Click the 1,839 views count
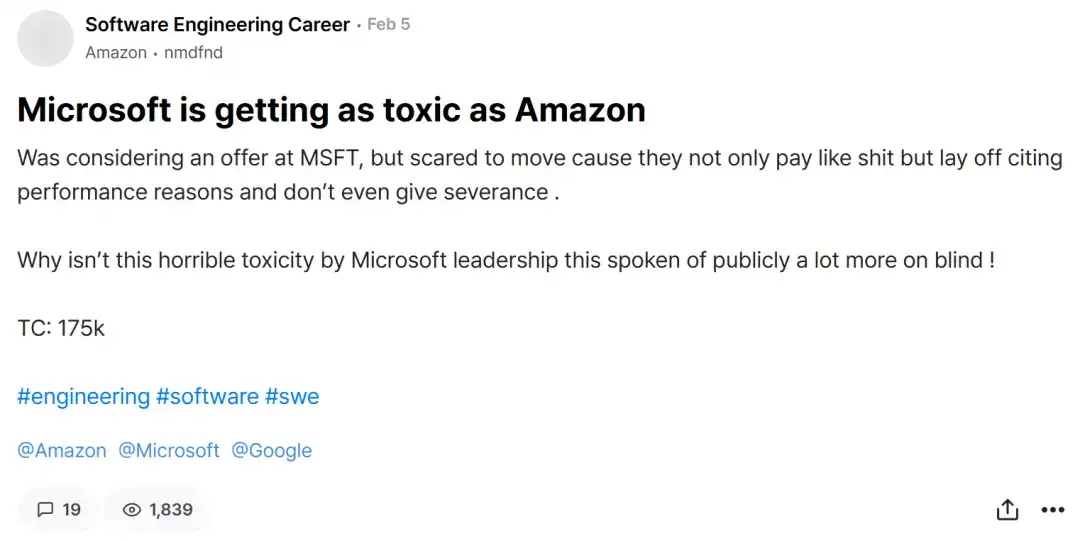Image resolution: width=1080 pixels, height=541 pixels. click(171, 510)
